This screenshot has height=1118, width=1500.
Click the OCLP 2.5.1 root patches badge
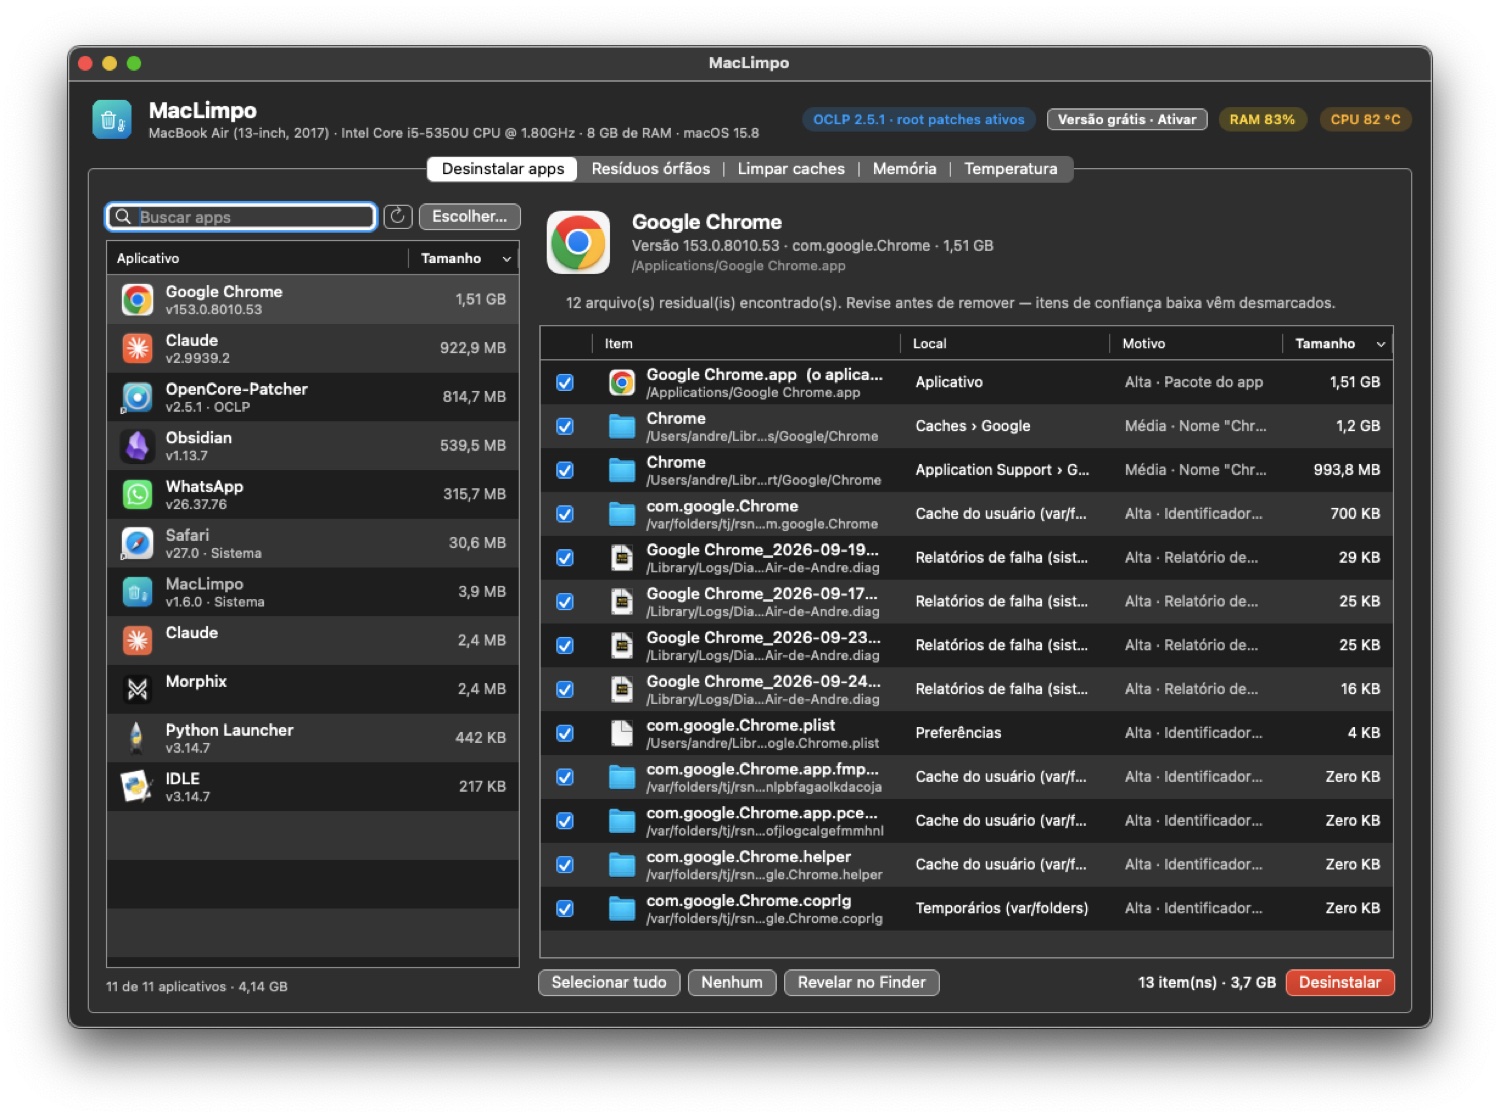(919, 119)
